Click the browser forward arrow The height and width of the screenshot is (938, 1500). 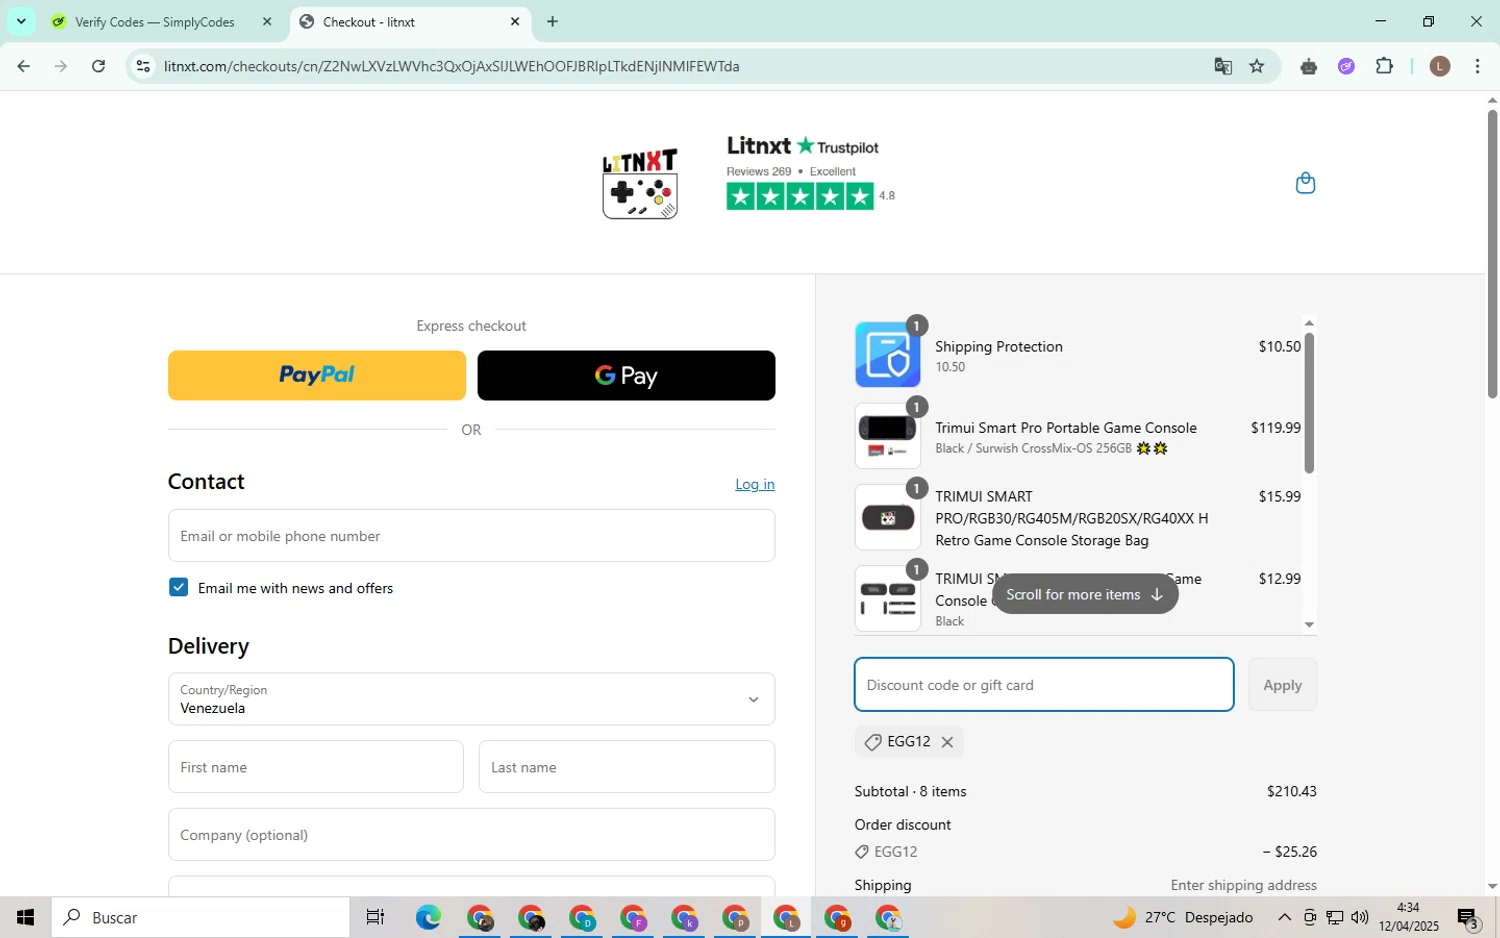pyautogui.click(x=61, y=66)
